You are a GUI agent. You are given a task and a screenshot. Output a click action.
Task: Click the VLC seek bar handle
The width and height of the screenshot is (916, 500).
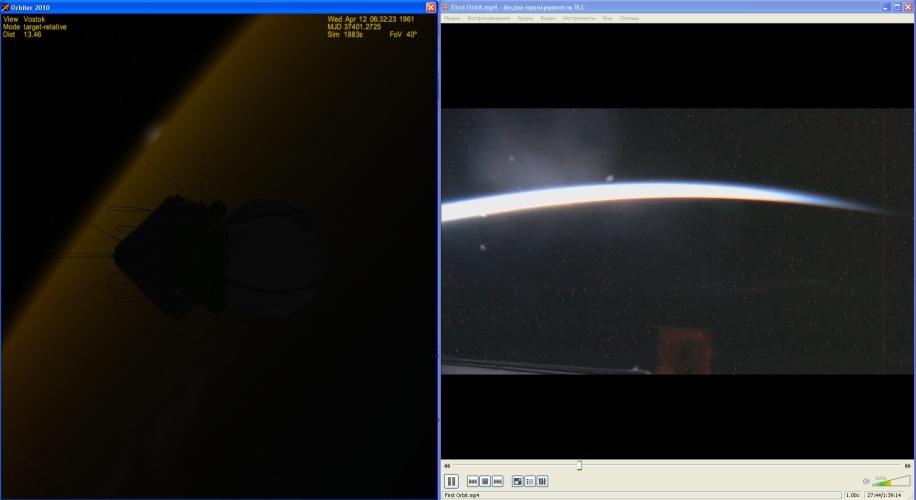(579, 466)
